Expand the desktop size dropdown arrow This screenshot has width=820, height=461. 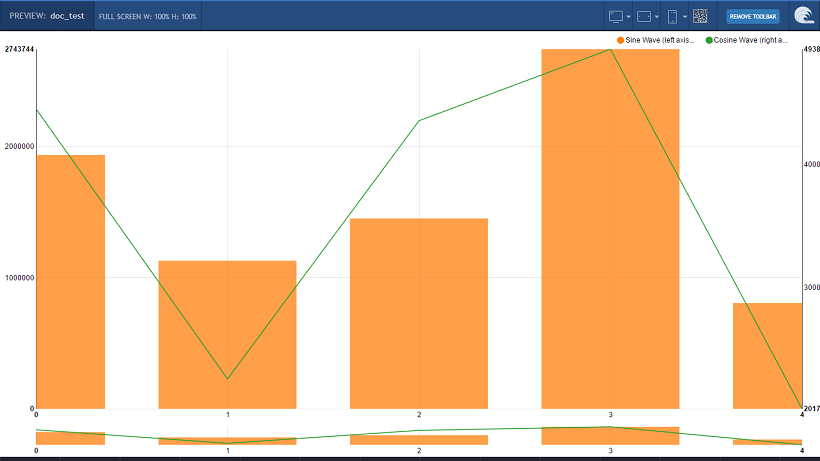point(628,17)
